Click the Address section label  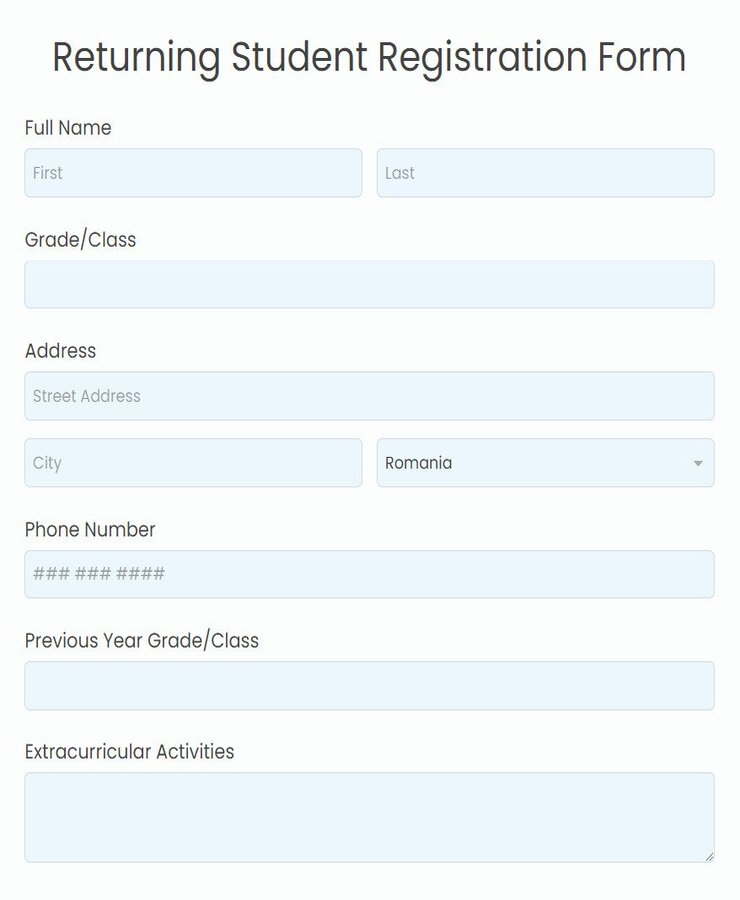coord(60,351)
